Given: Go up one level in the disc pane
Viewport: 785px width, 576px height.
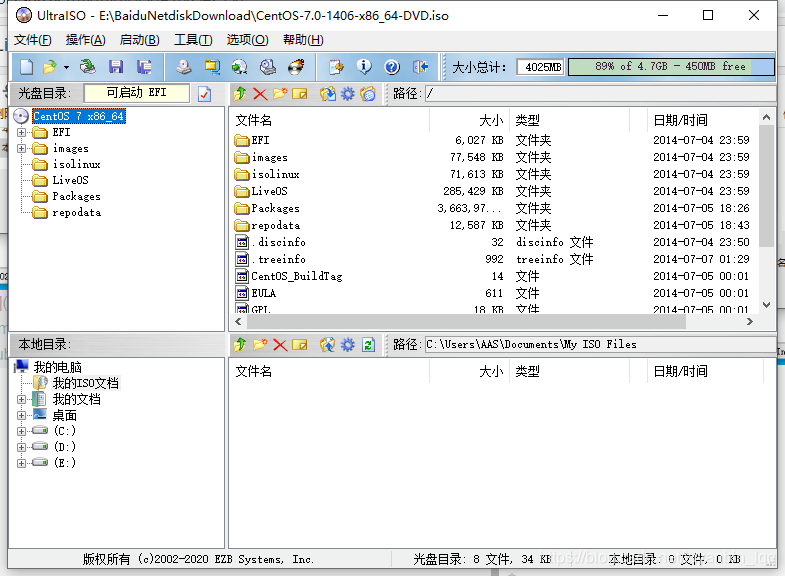Looking at the screenshot, I should 240,94.
